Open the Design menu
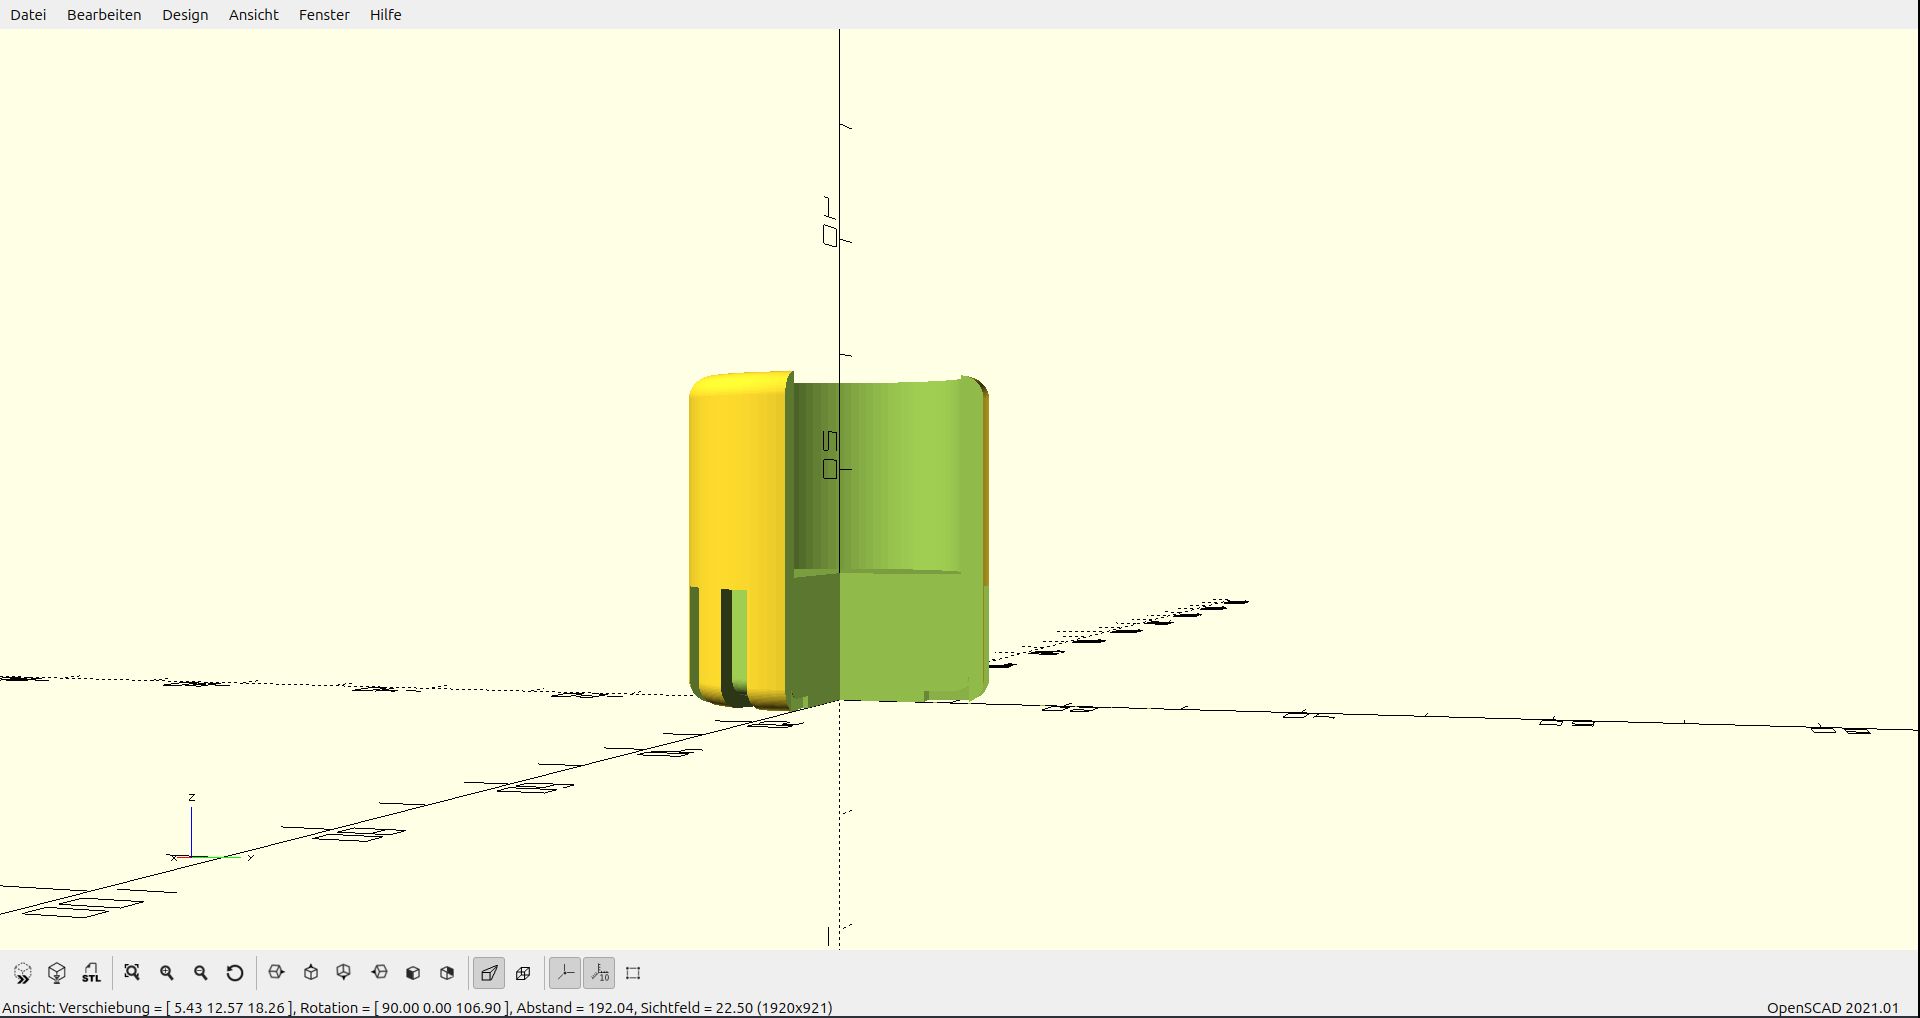Viewport: 1920px width, 1018px height. coord(185,15)
